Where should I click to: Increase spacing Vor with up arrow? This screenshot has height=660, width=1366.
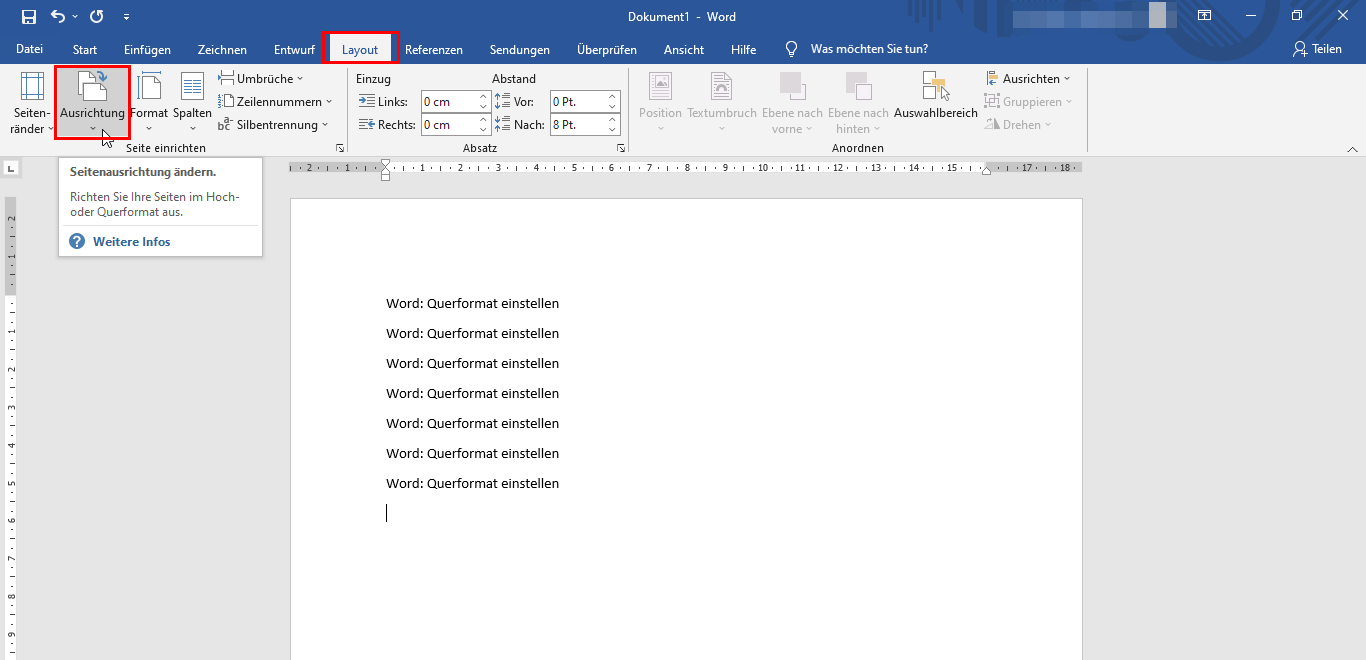[613, 97]
